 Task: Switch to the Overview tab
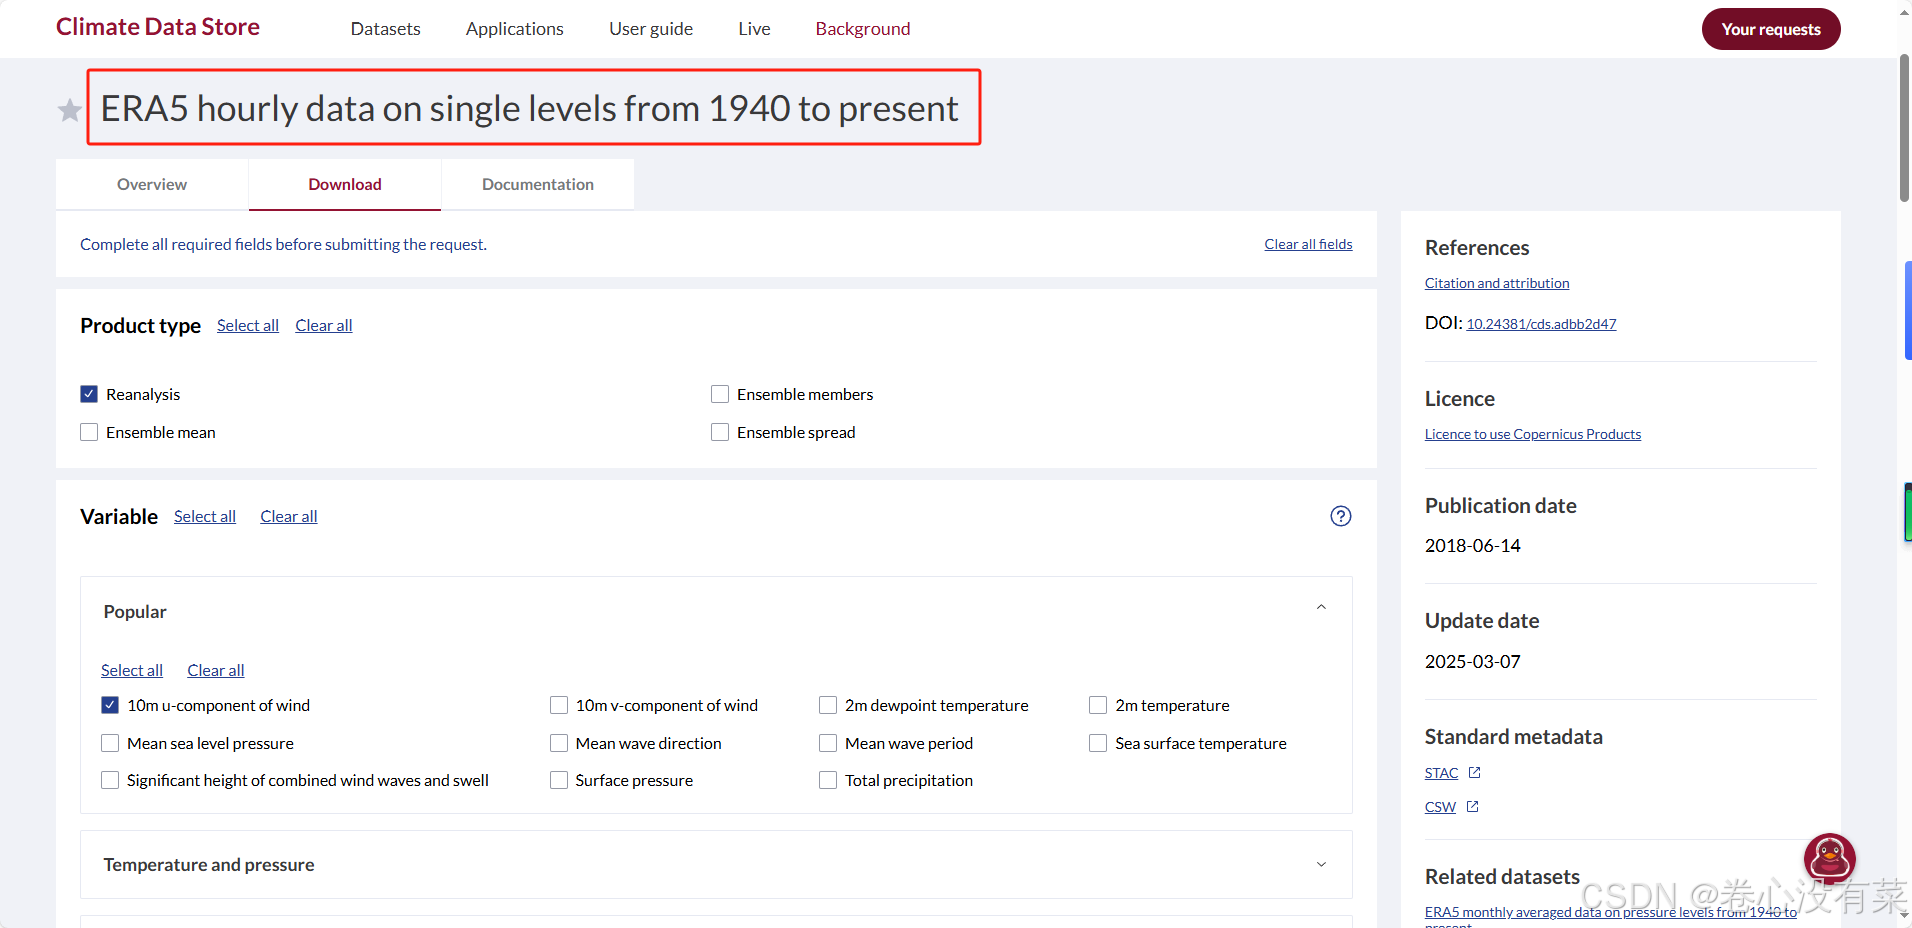(x=152, y=184)
